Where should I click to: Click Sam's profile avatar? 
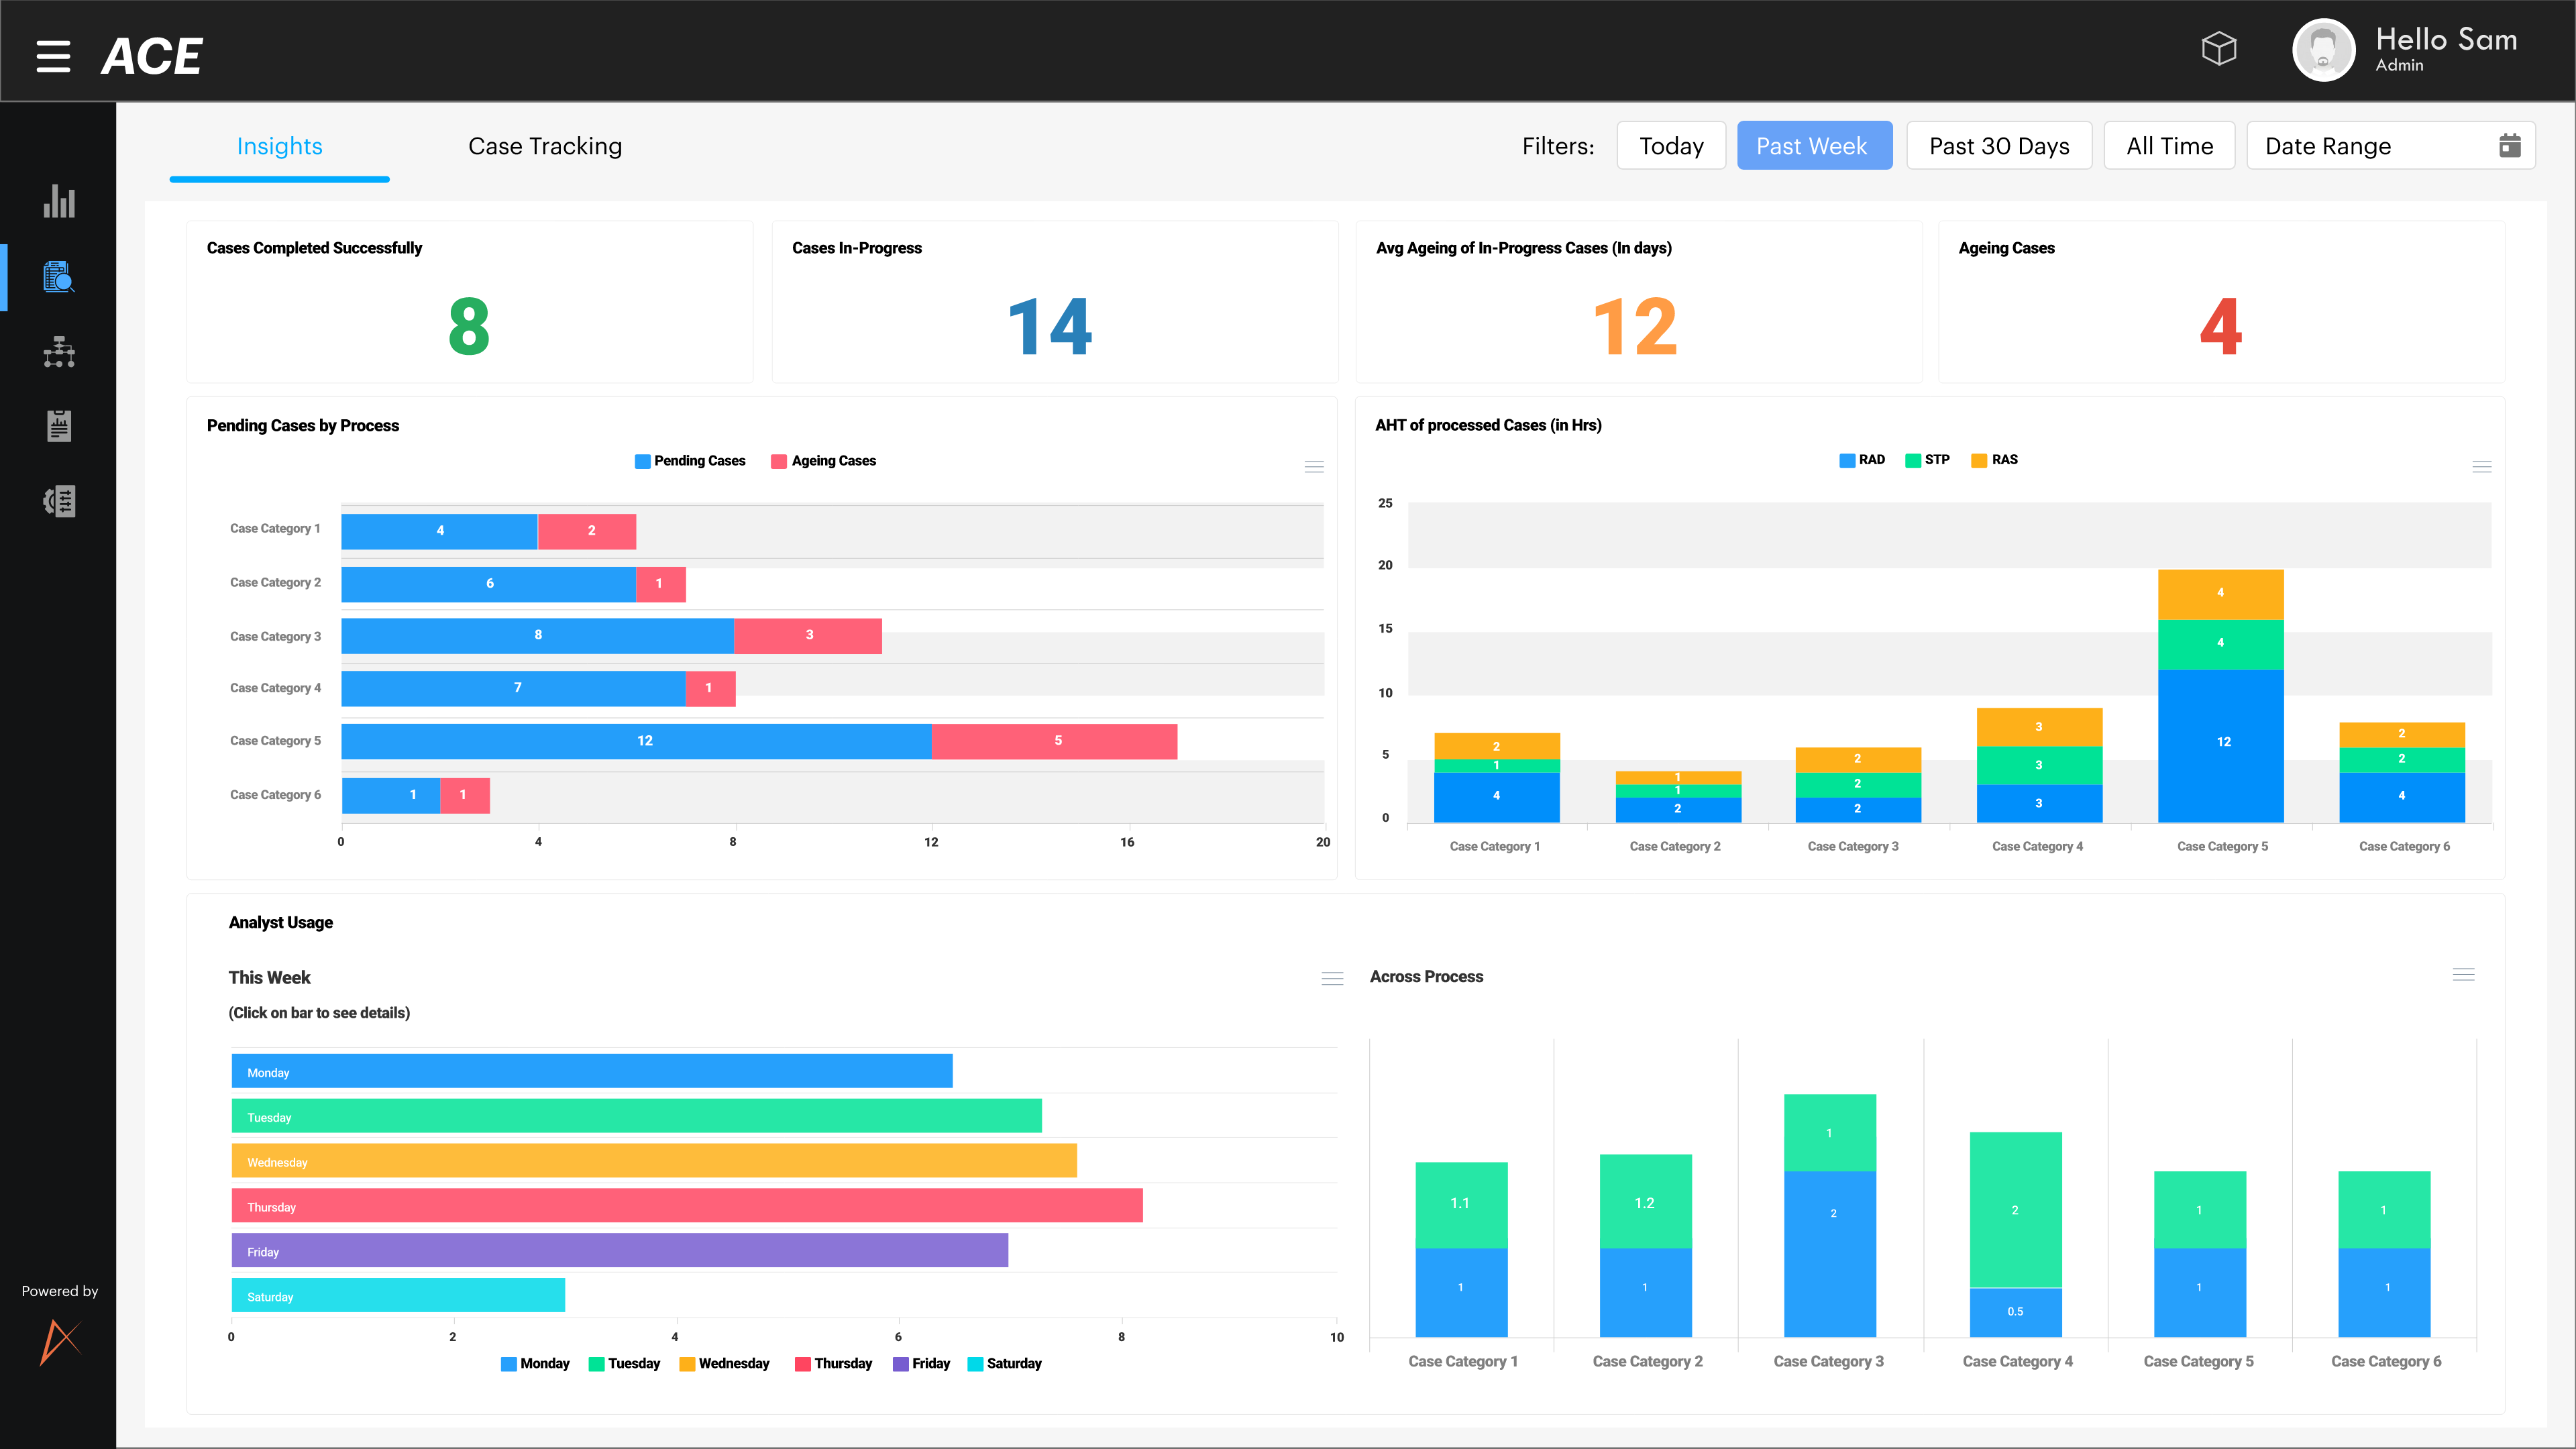[2323, 51]
